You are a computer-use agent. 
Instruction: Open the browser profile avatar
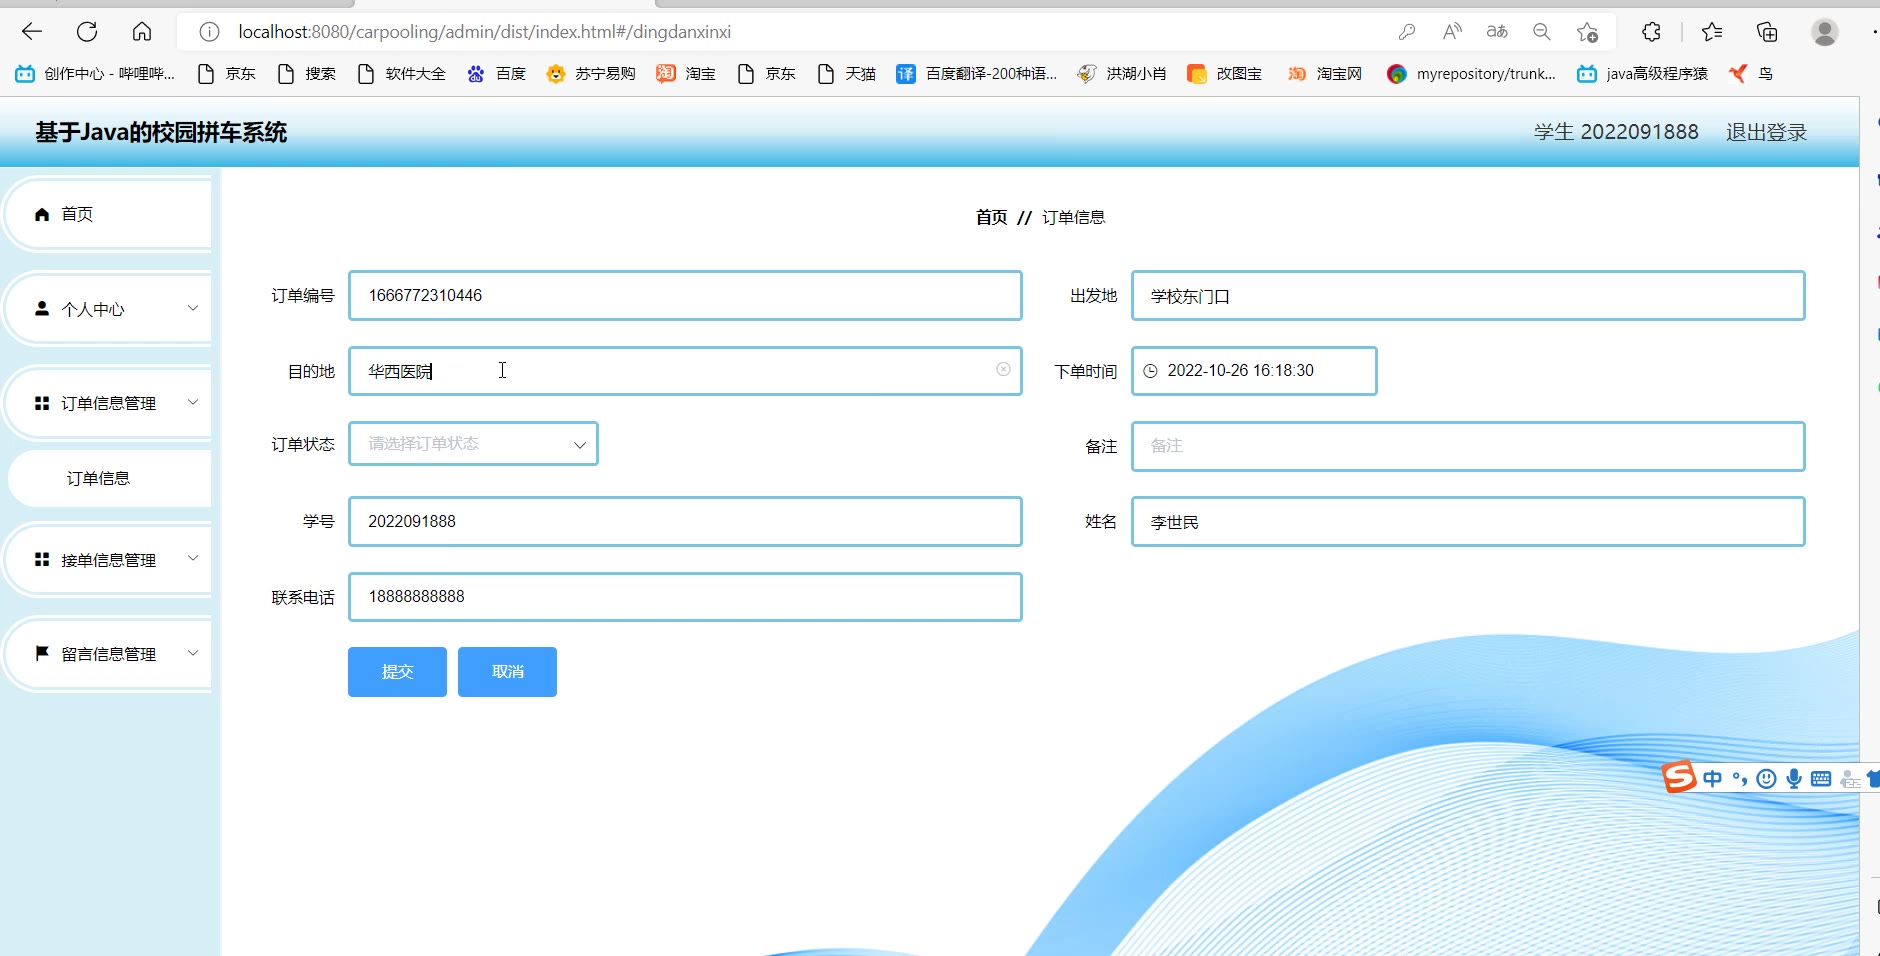1825,32
